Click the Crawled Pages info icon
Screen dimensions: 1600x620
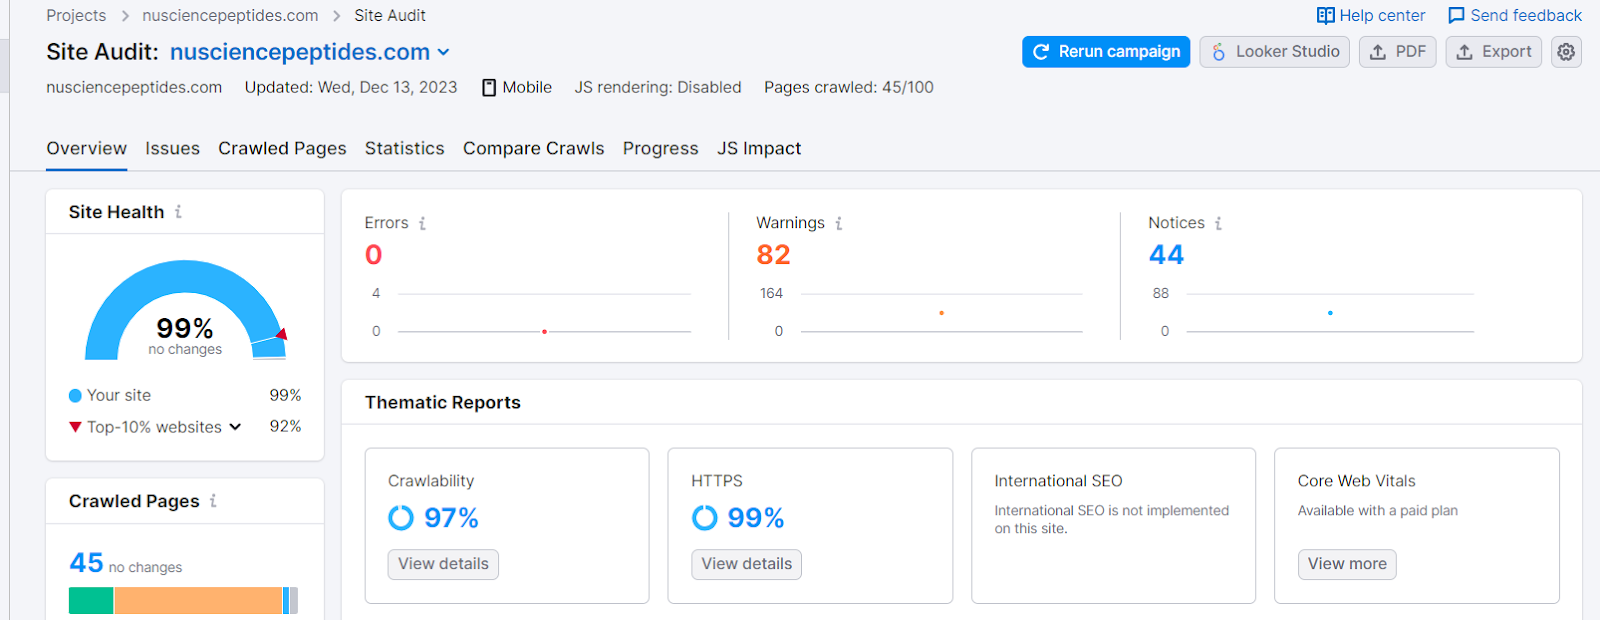213,501
